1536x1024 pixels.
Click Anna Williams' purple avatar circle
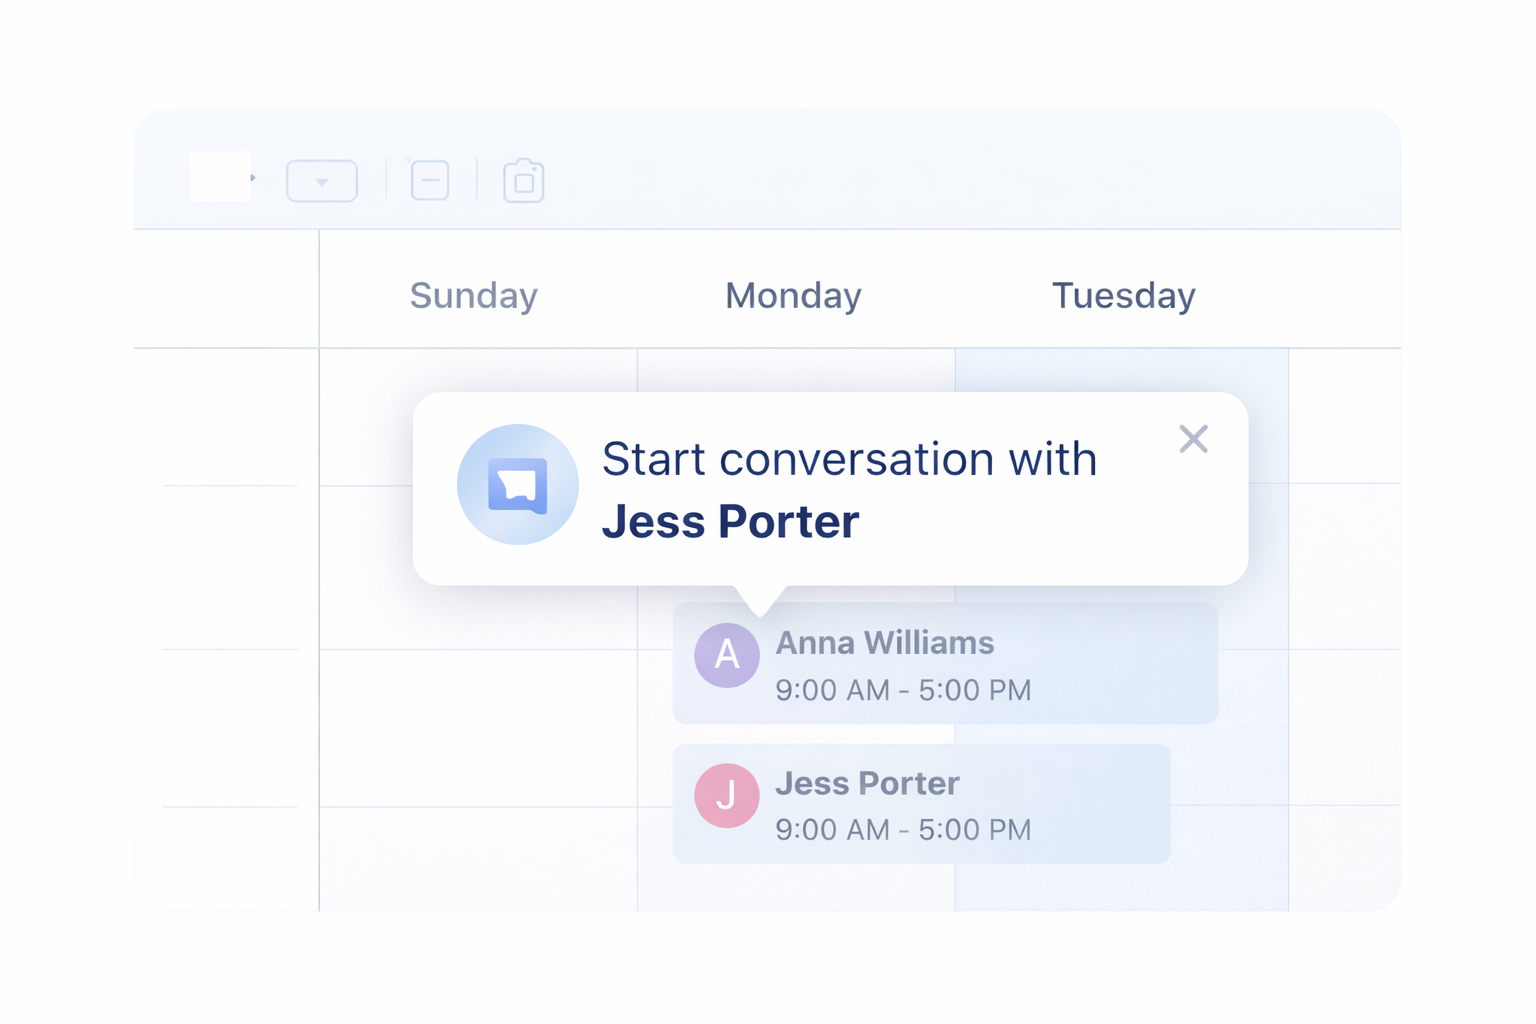pos(727,655)
